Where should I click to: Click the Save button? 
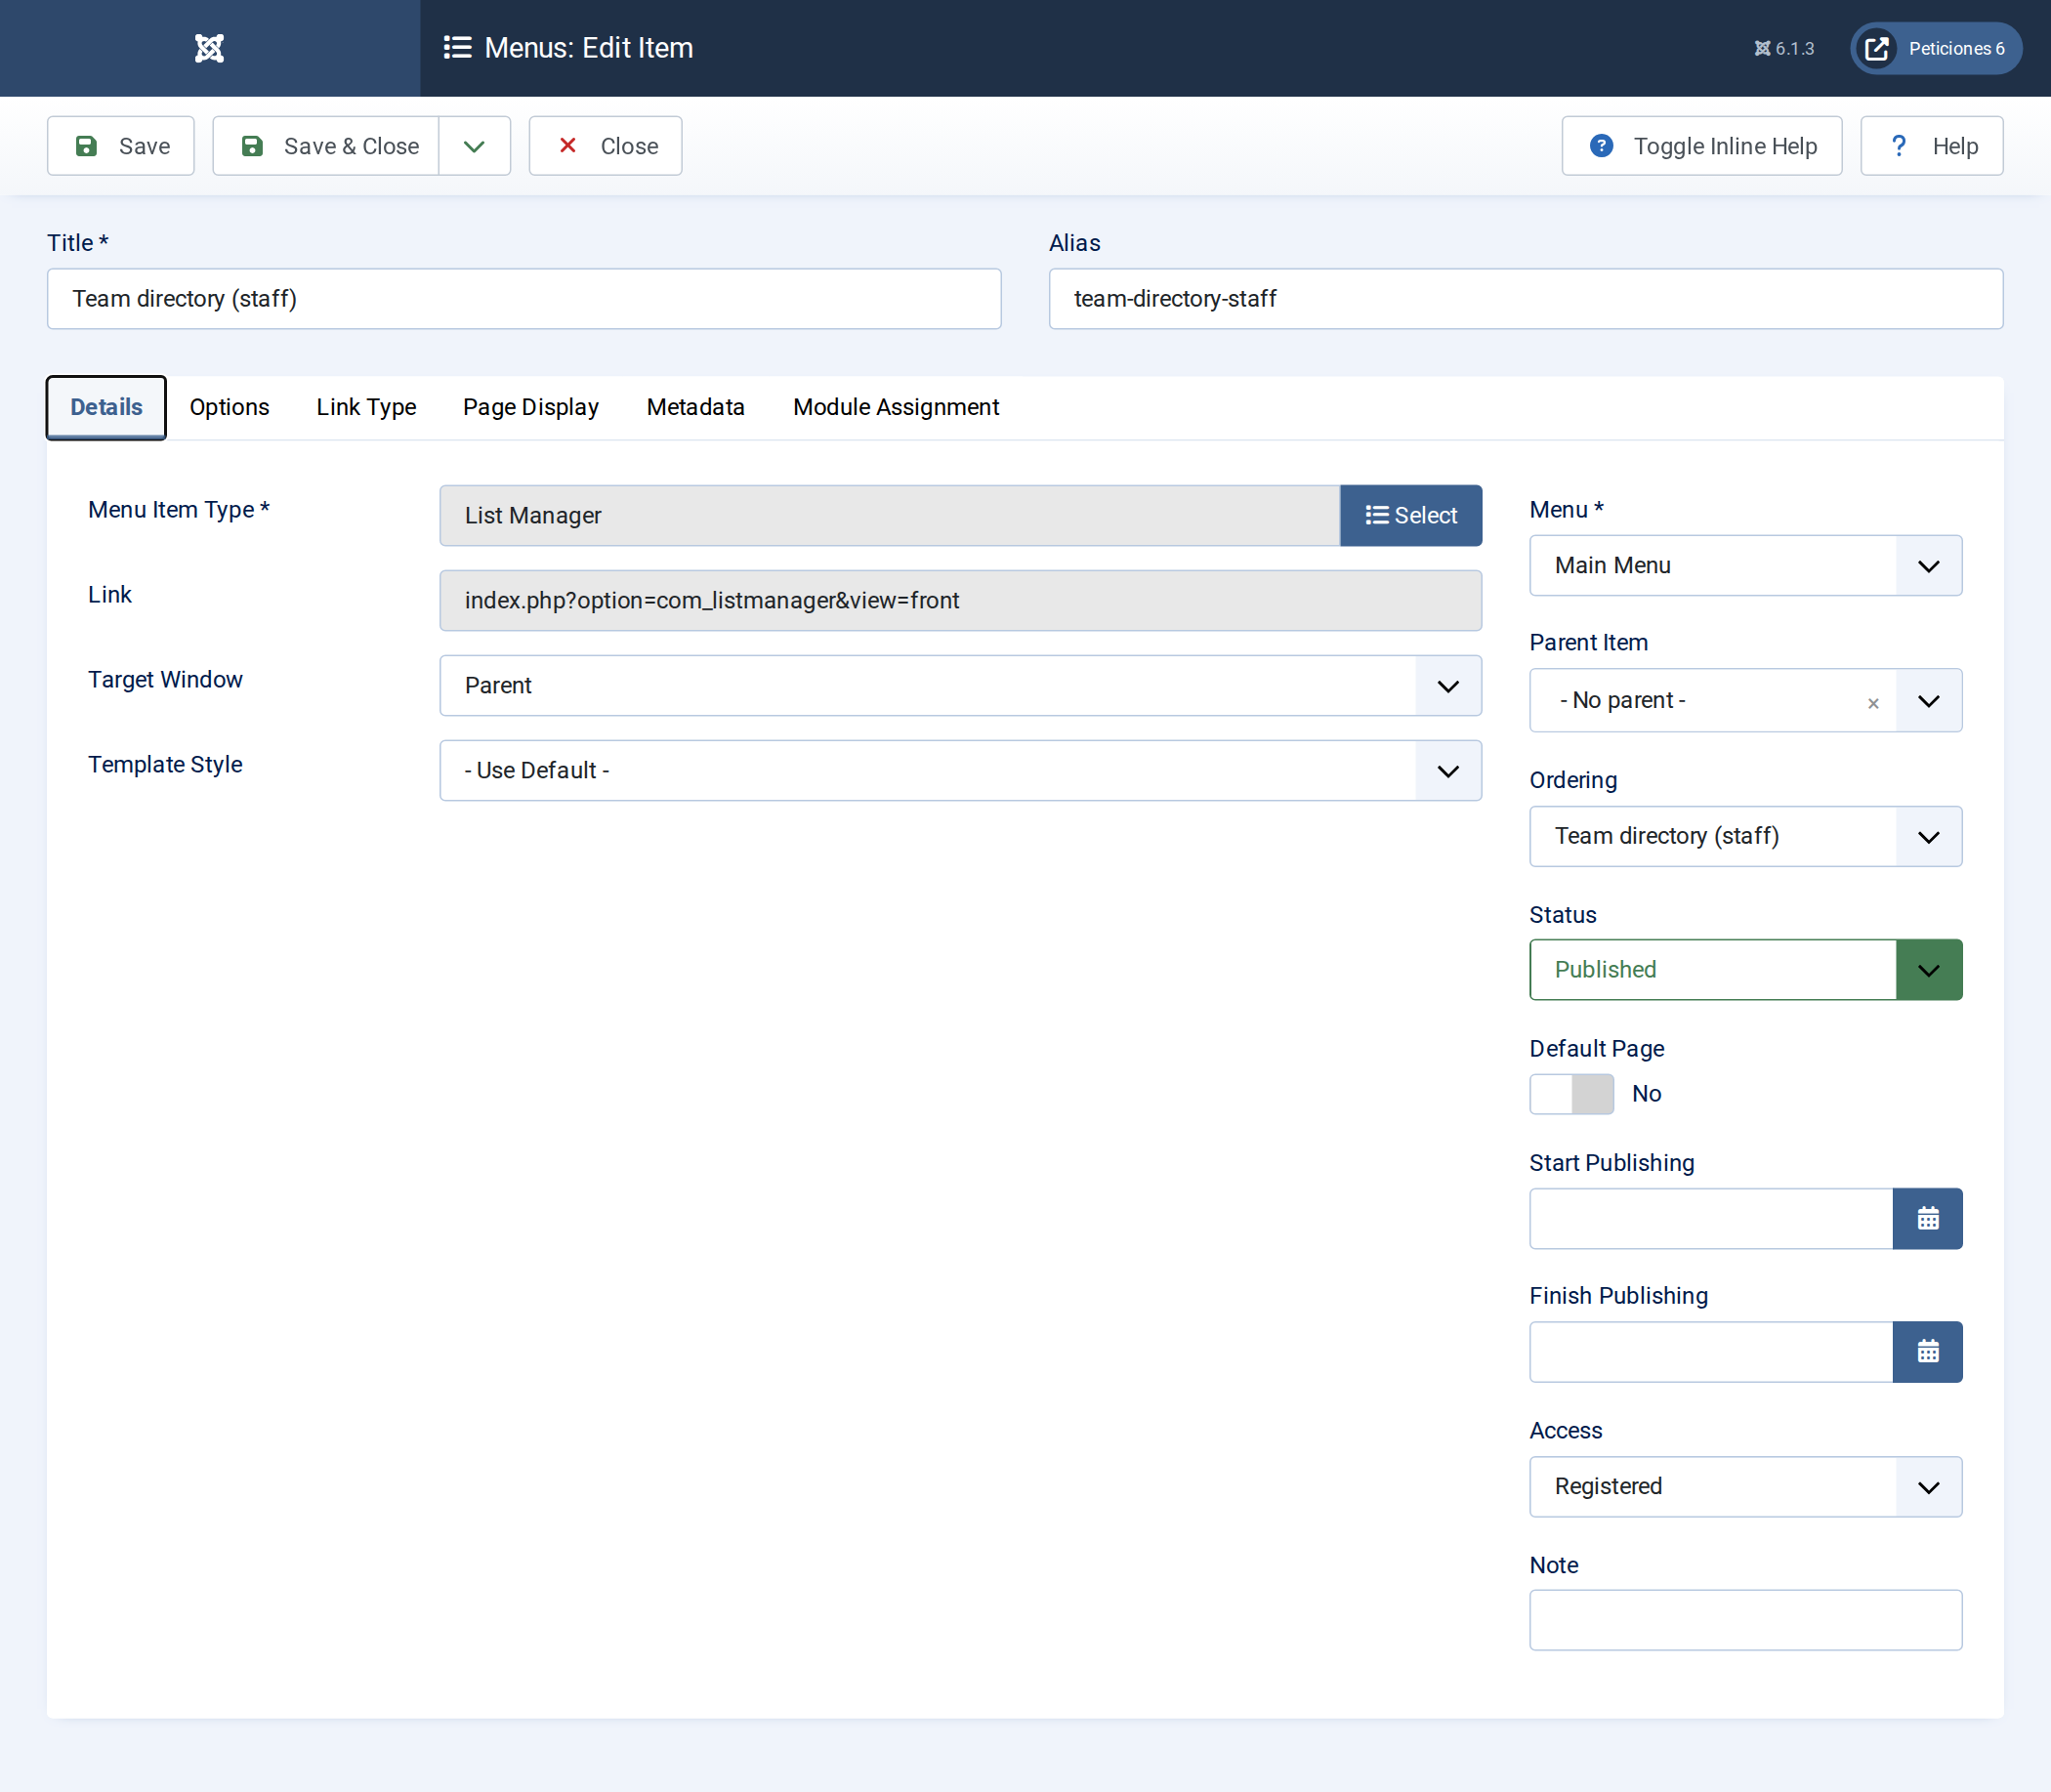(x=121, y=146)
